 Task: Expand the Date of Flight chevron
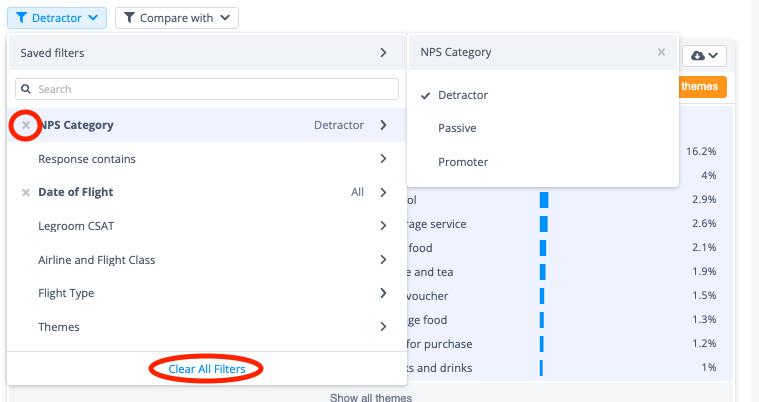[x=383, y=192]
